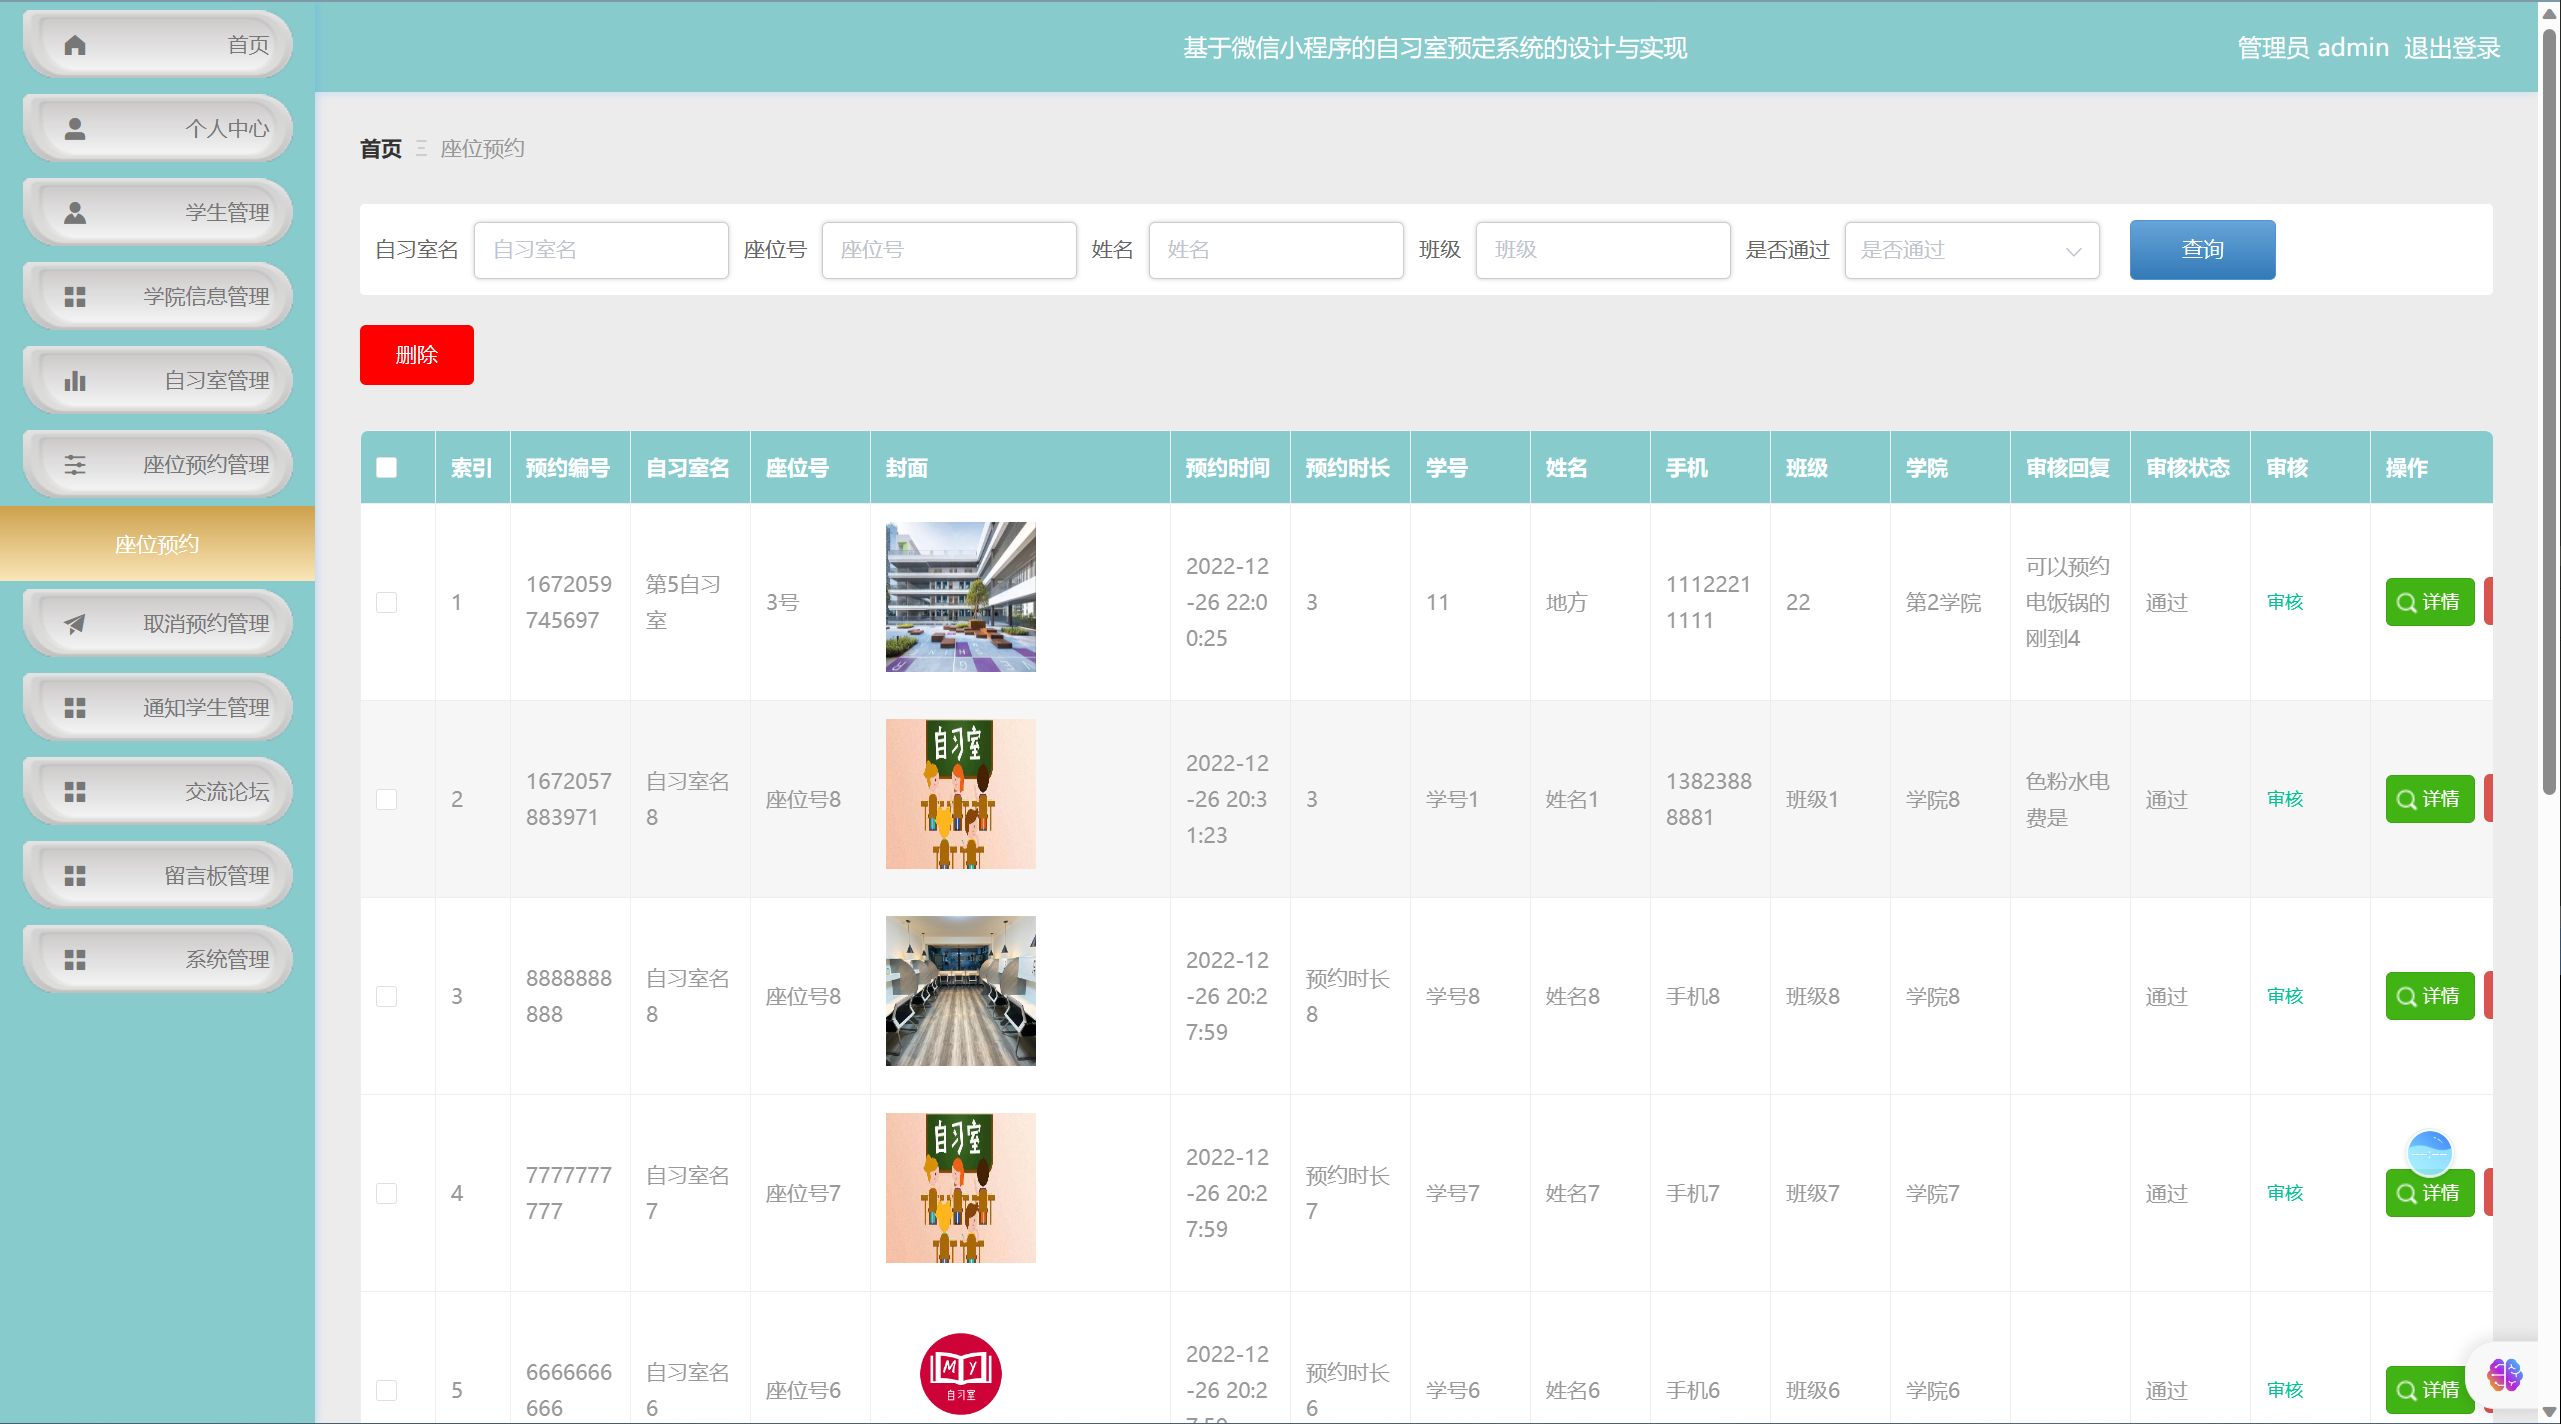Viewport: 2561px width, 1424px height.
Task: Toggle the select-all checkbox in the table header
Action: pyautogui.click(x=387, y=468)
